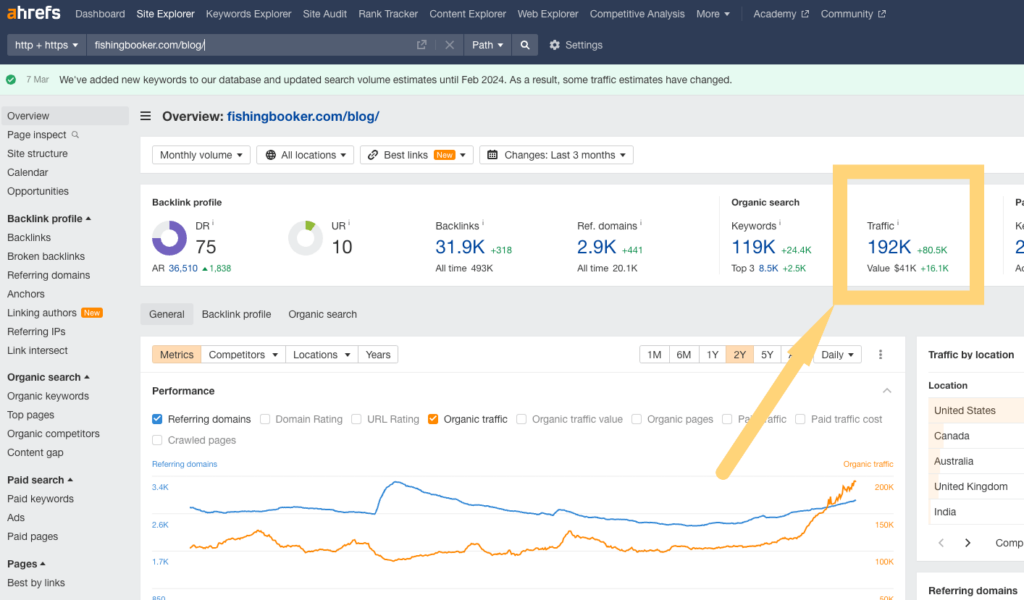Click the search magnifier button
The width and height of the screenshot is (1024, 600).
coord(524,45)
